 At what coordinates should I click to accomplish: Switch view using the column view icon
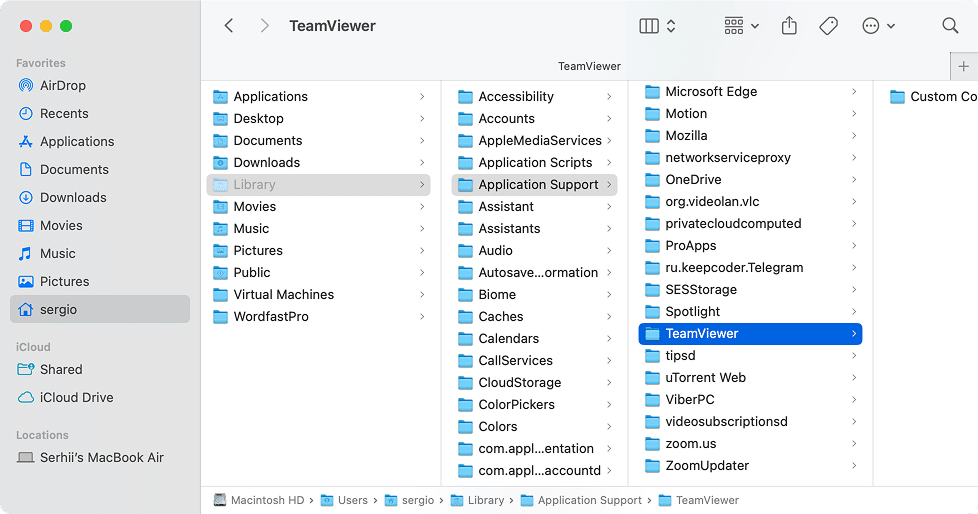pyautogui.click(x=649, y=26)
